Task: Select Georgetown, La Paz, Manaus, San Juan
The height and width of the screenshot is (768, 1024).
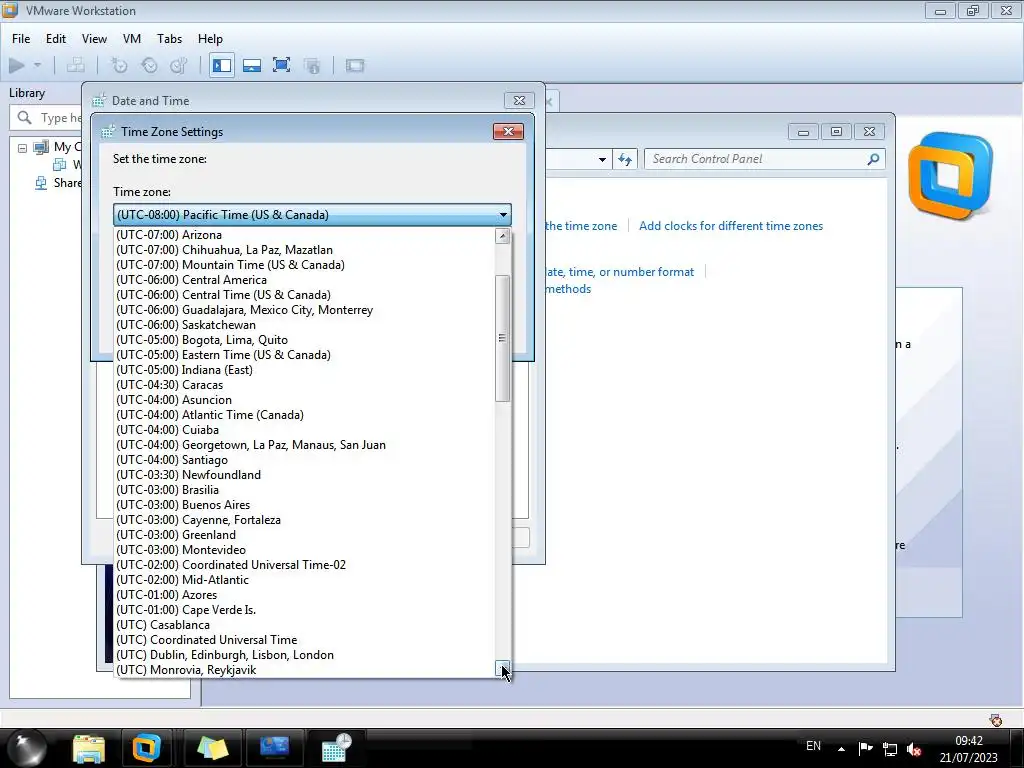Action: point(304,445)
